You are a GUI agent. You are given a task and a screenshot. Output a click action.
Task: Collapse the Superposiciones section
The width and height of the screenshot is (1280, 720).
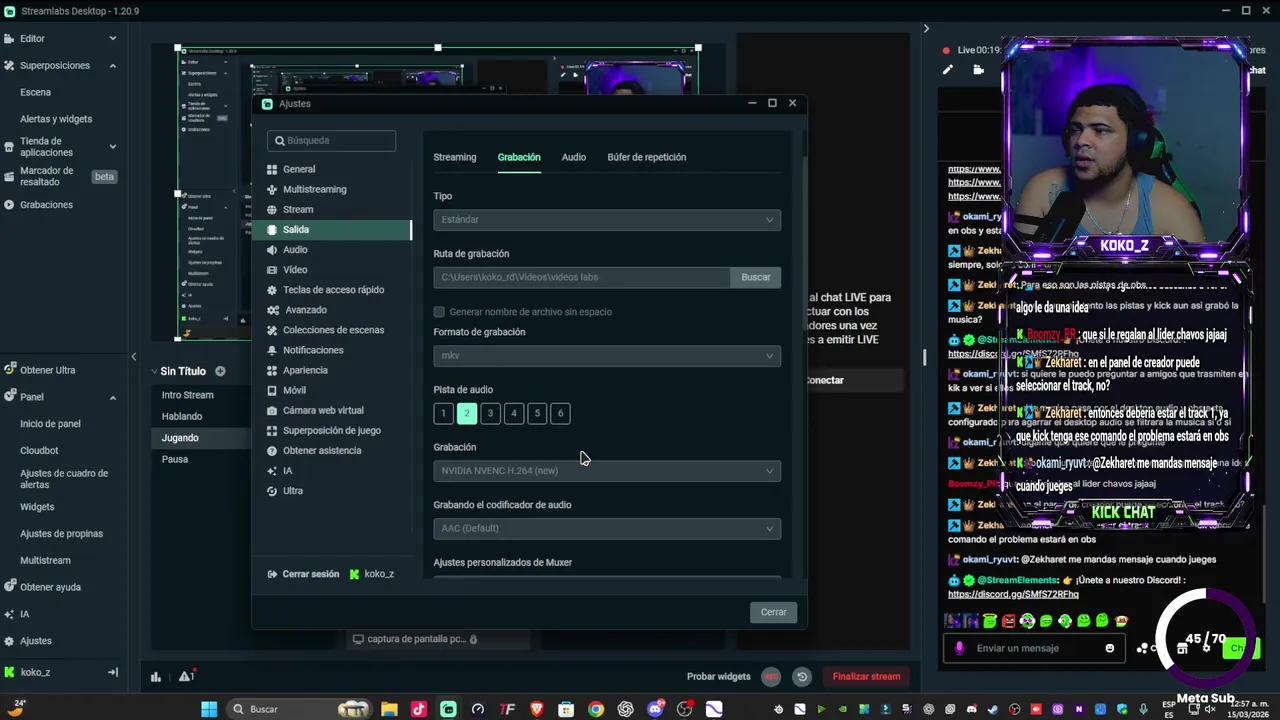click(x=112, y=65)
